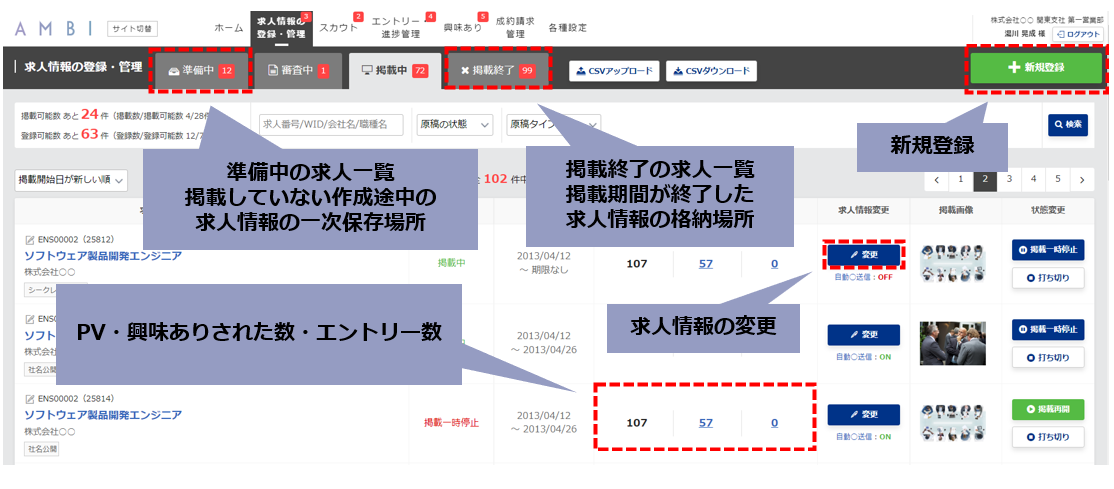
Task: Click the 求人番号/WID/会社名/職種名 search field
Action: coord(332,124)
